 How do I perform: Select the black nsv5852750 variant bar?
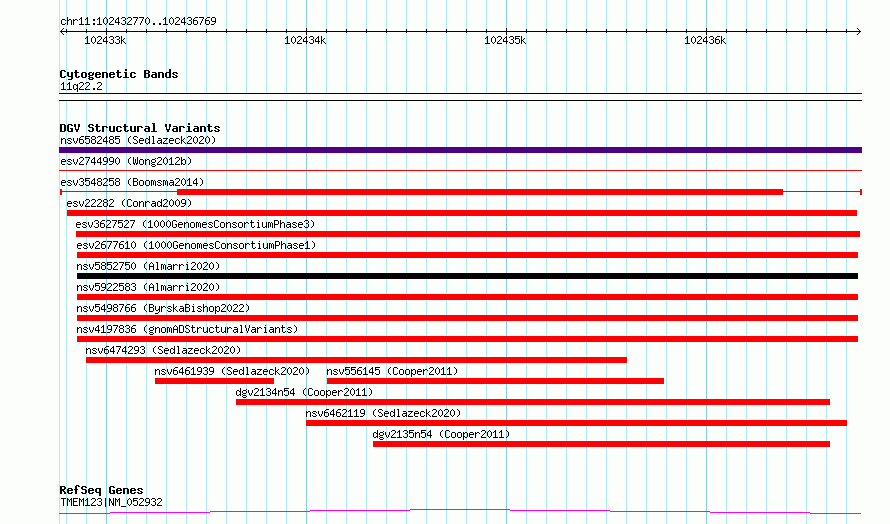[467, 276]
